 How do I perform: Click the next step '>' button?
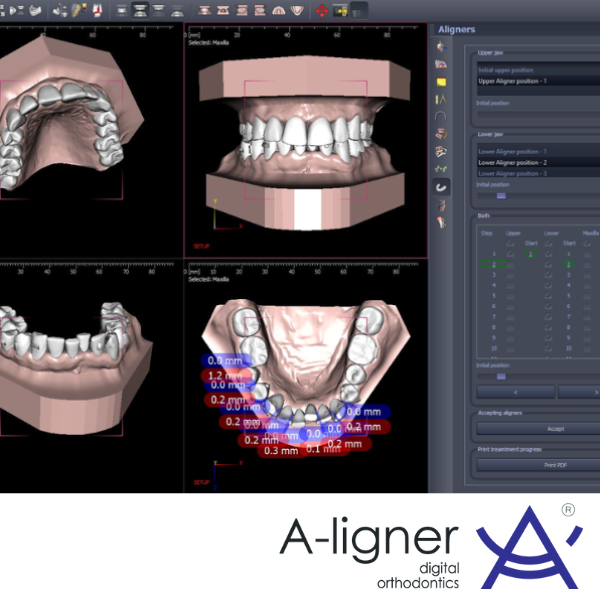pos(579,392)
